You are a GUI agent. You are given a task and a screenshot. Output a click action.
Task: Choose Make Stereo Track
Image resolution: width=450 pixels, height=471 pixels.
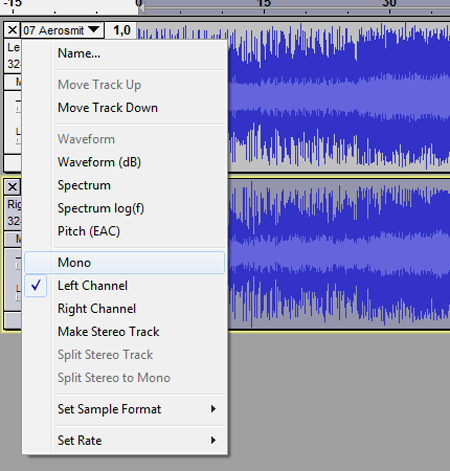tap(125, 332)
